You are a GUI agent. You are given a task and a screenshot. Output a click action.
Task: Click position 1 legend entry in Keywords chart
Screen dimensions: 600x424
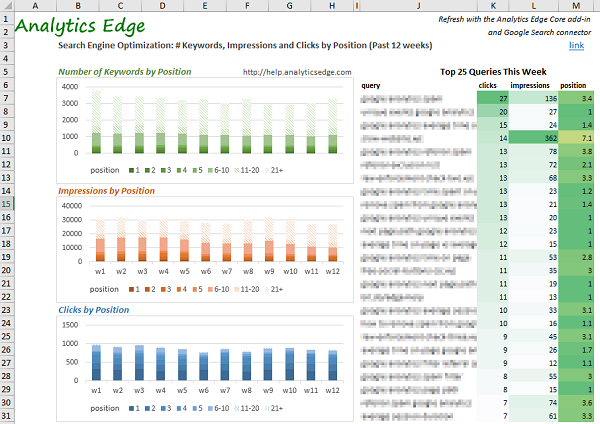[x=134, y=170]
